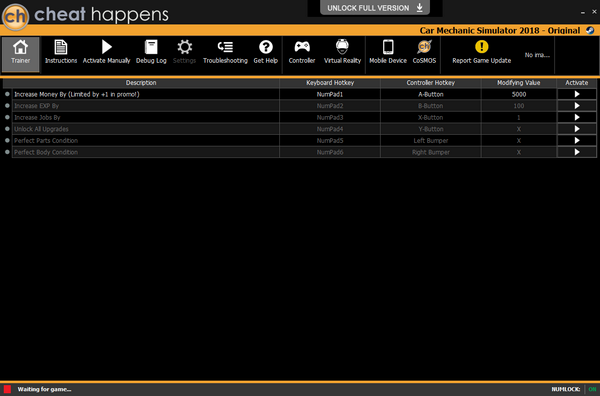Open the Mobile Device options
This screenshot has width=600, height=396.
pyautogui.click(x=388, y=52)
